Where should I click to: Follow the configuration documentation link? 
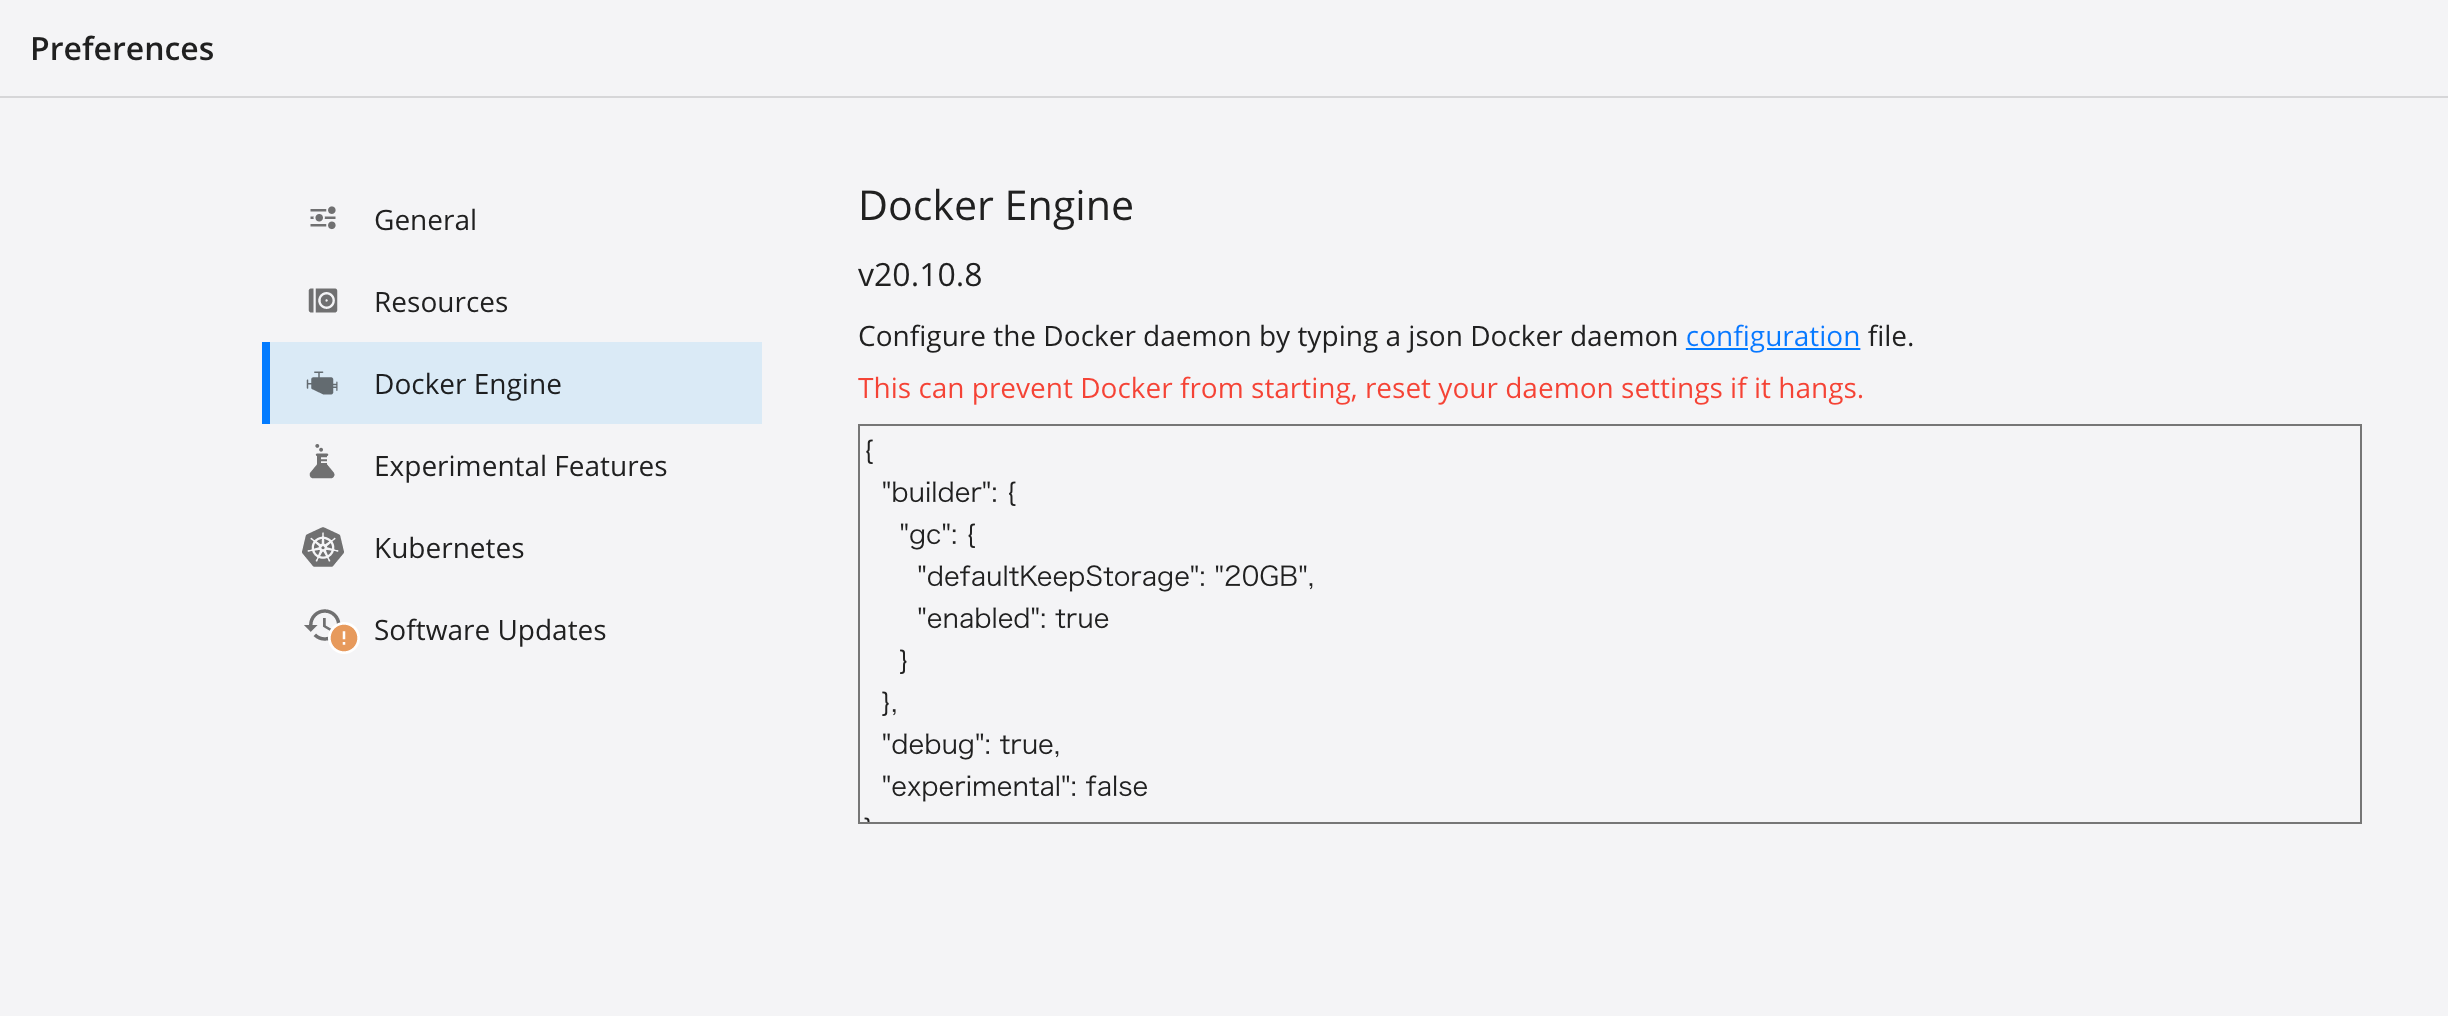tap(1772, 336)
